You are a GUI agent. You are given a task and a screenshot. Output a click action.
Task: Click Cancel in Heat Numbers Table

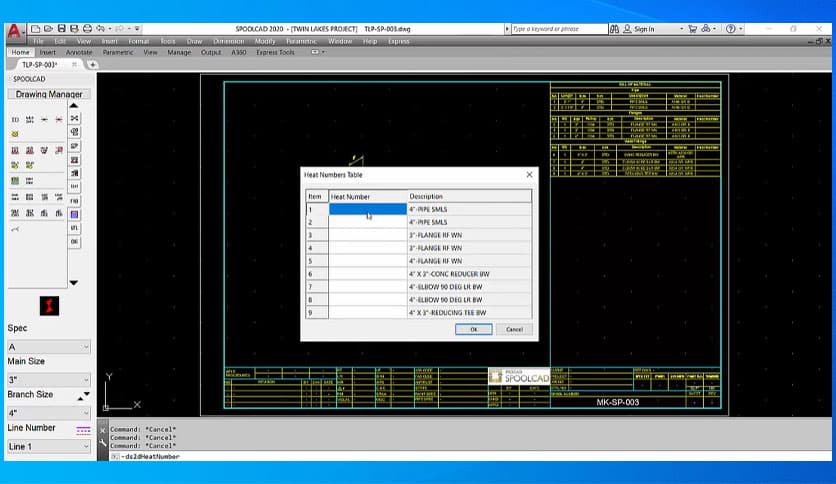[514, 329]
